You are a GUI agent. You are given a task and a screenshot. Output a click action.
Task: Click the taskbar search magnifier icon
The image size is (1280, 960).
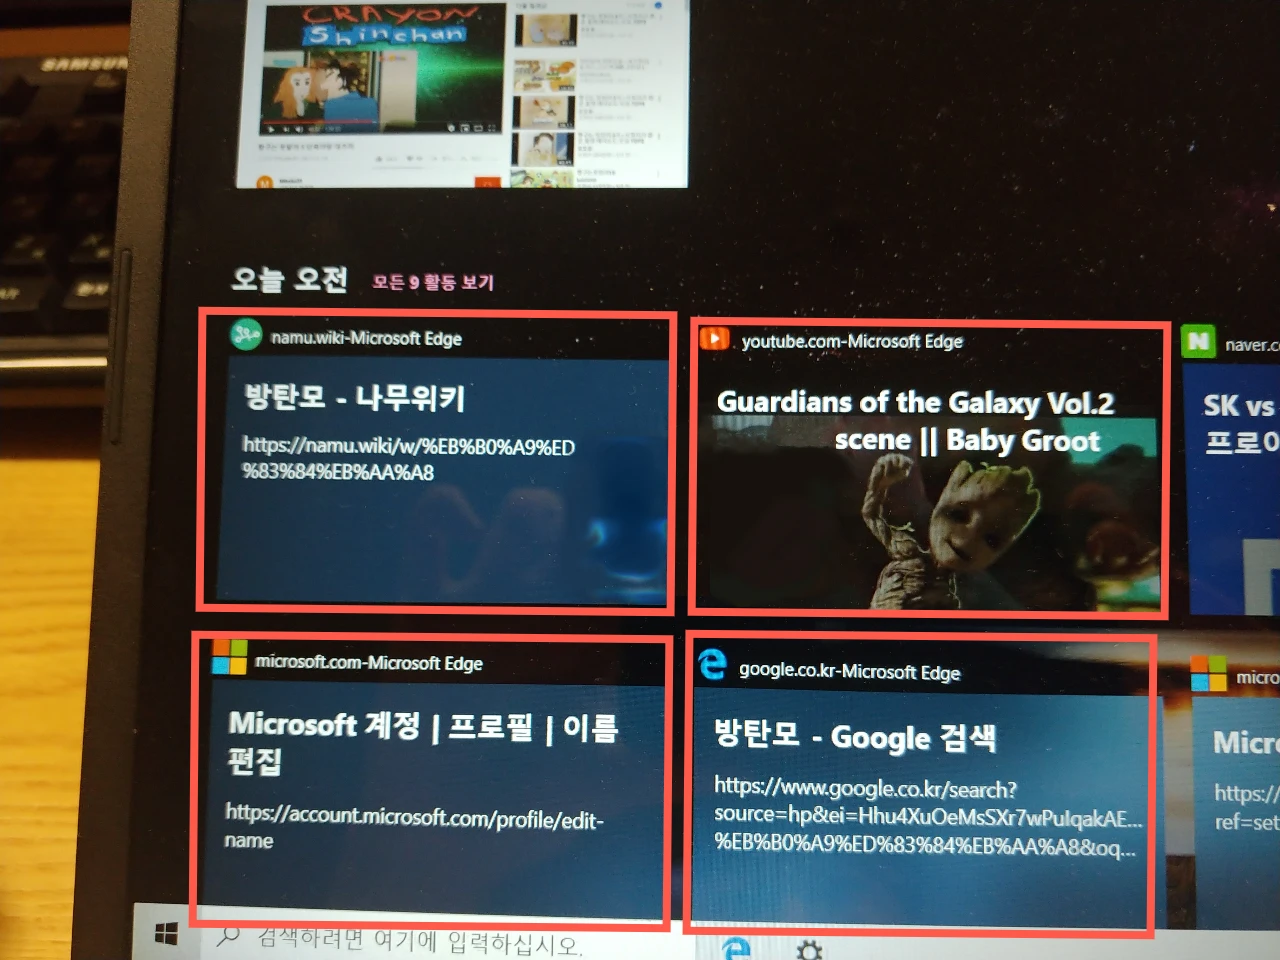[228, 936]
